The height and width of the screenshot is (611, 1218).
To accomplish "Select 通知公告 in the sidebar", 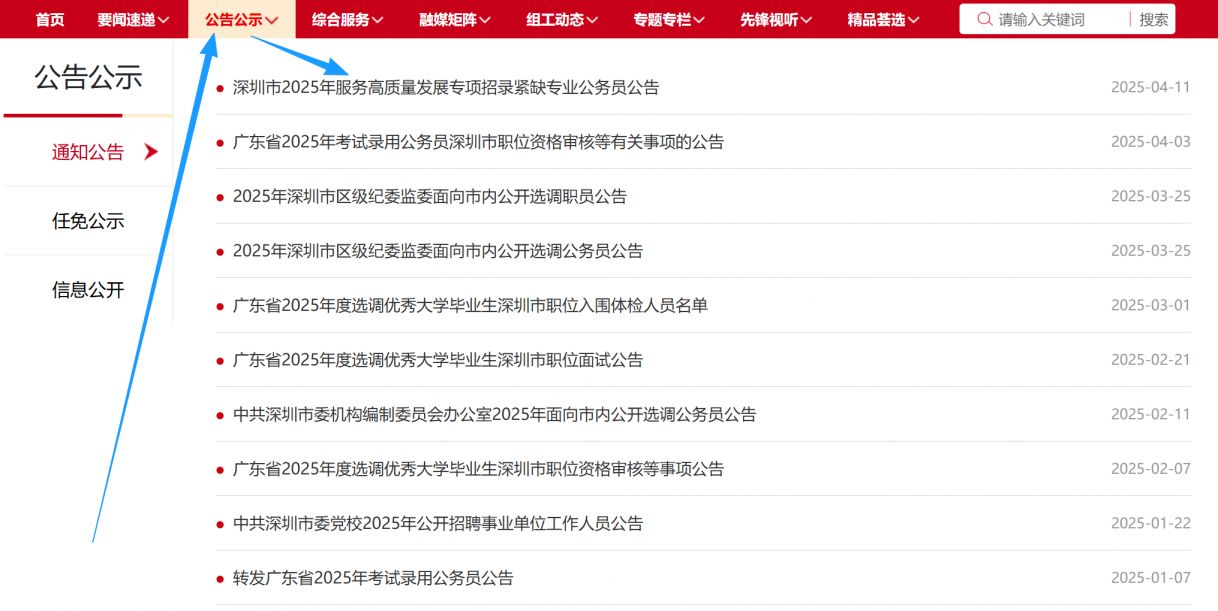I will (x=88, y=152).
